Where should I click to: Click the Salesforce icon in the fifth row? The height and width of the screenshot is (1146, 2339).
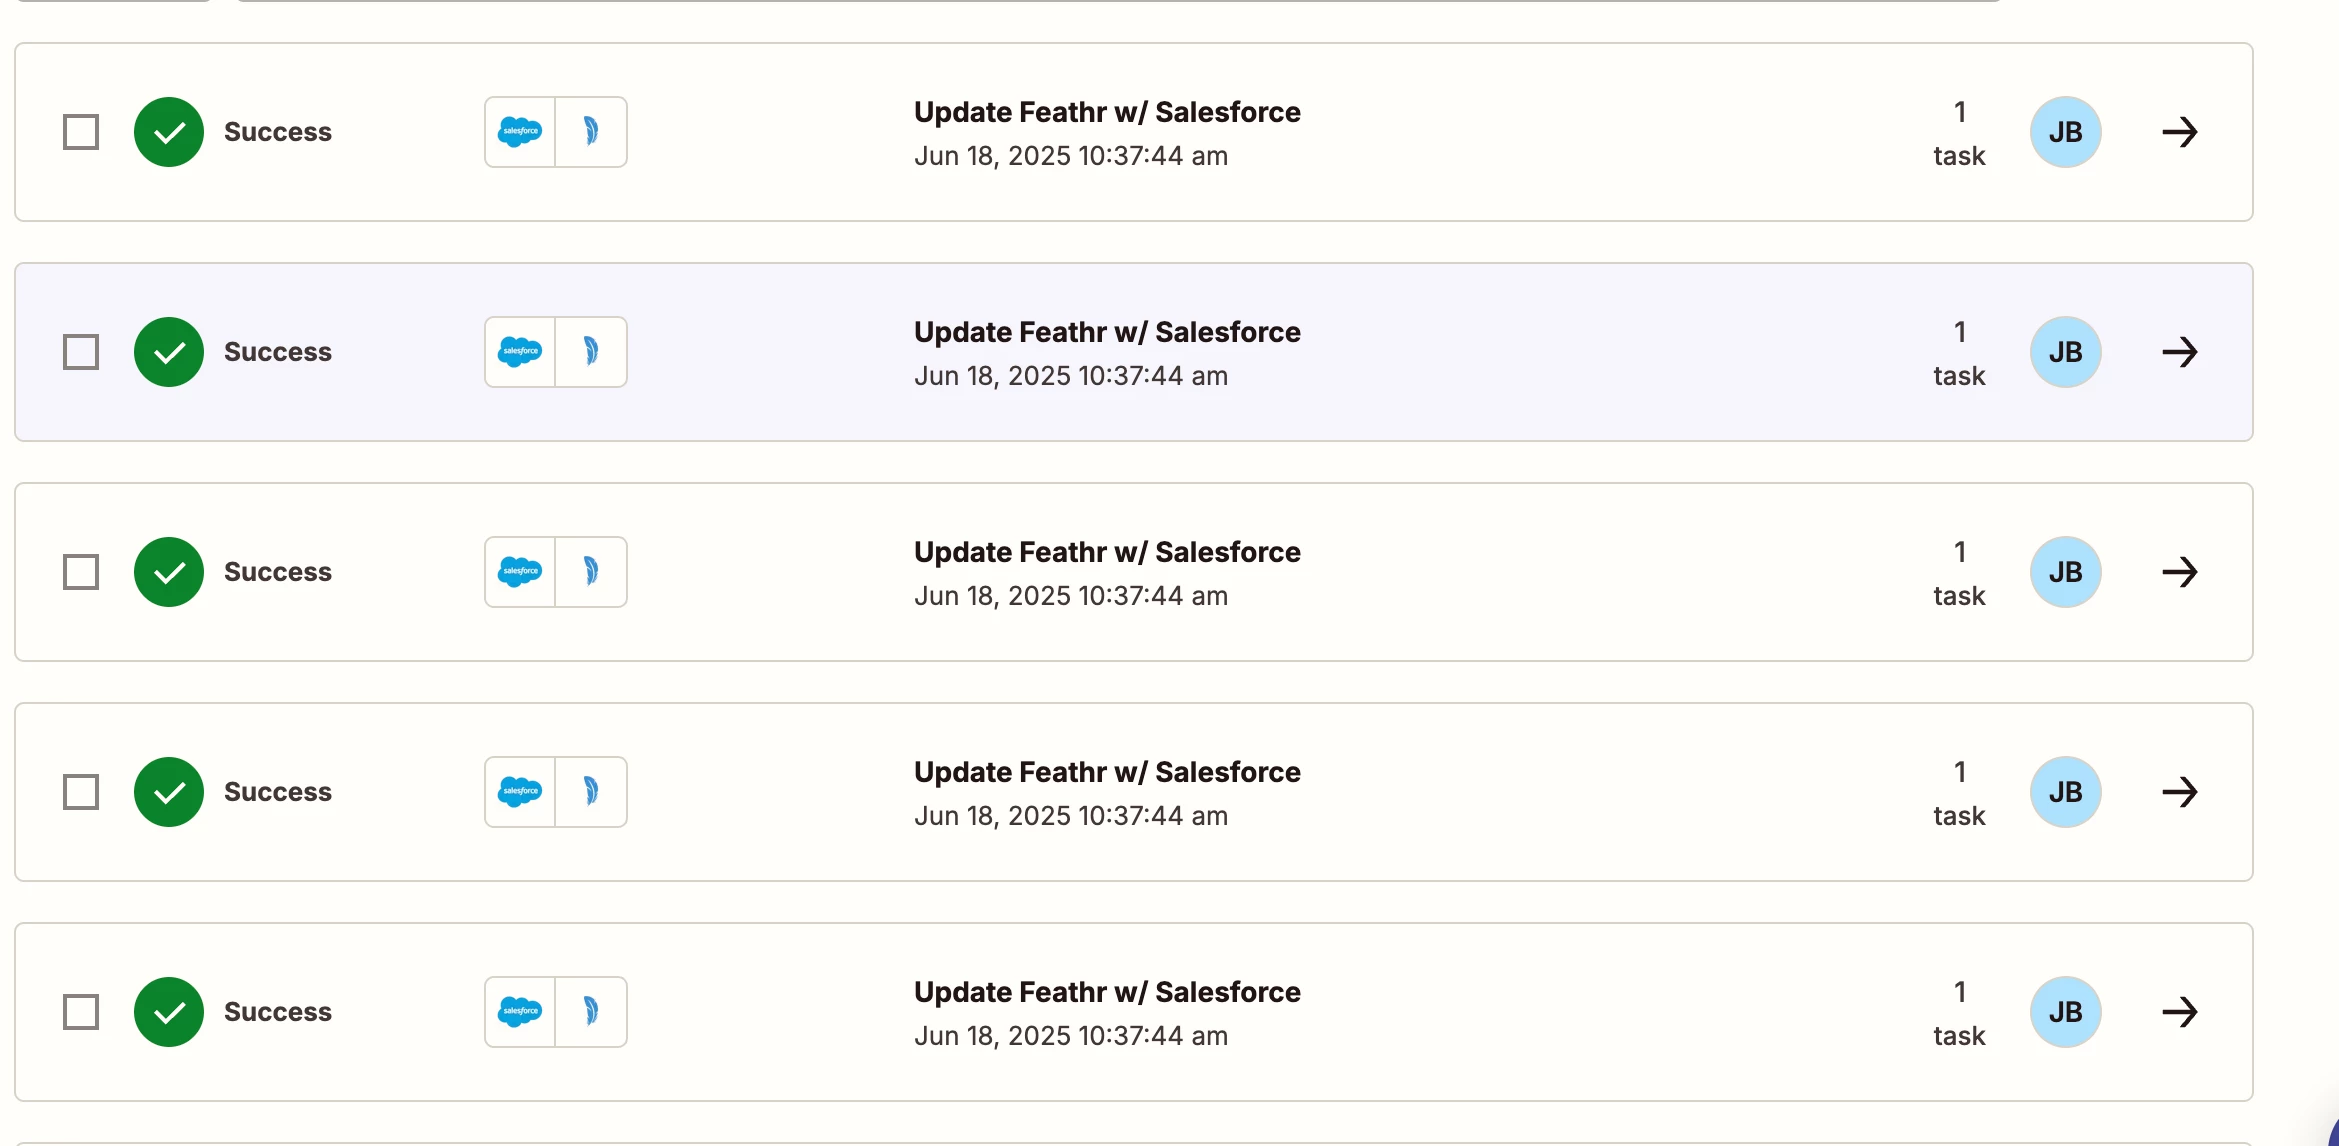[520, 1012]
